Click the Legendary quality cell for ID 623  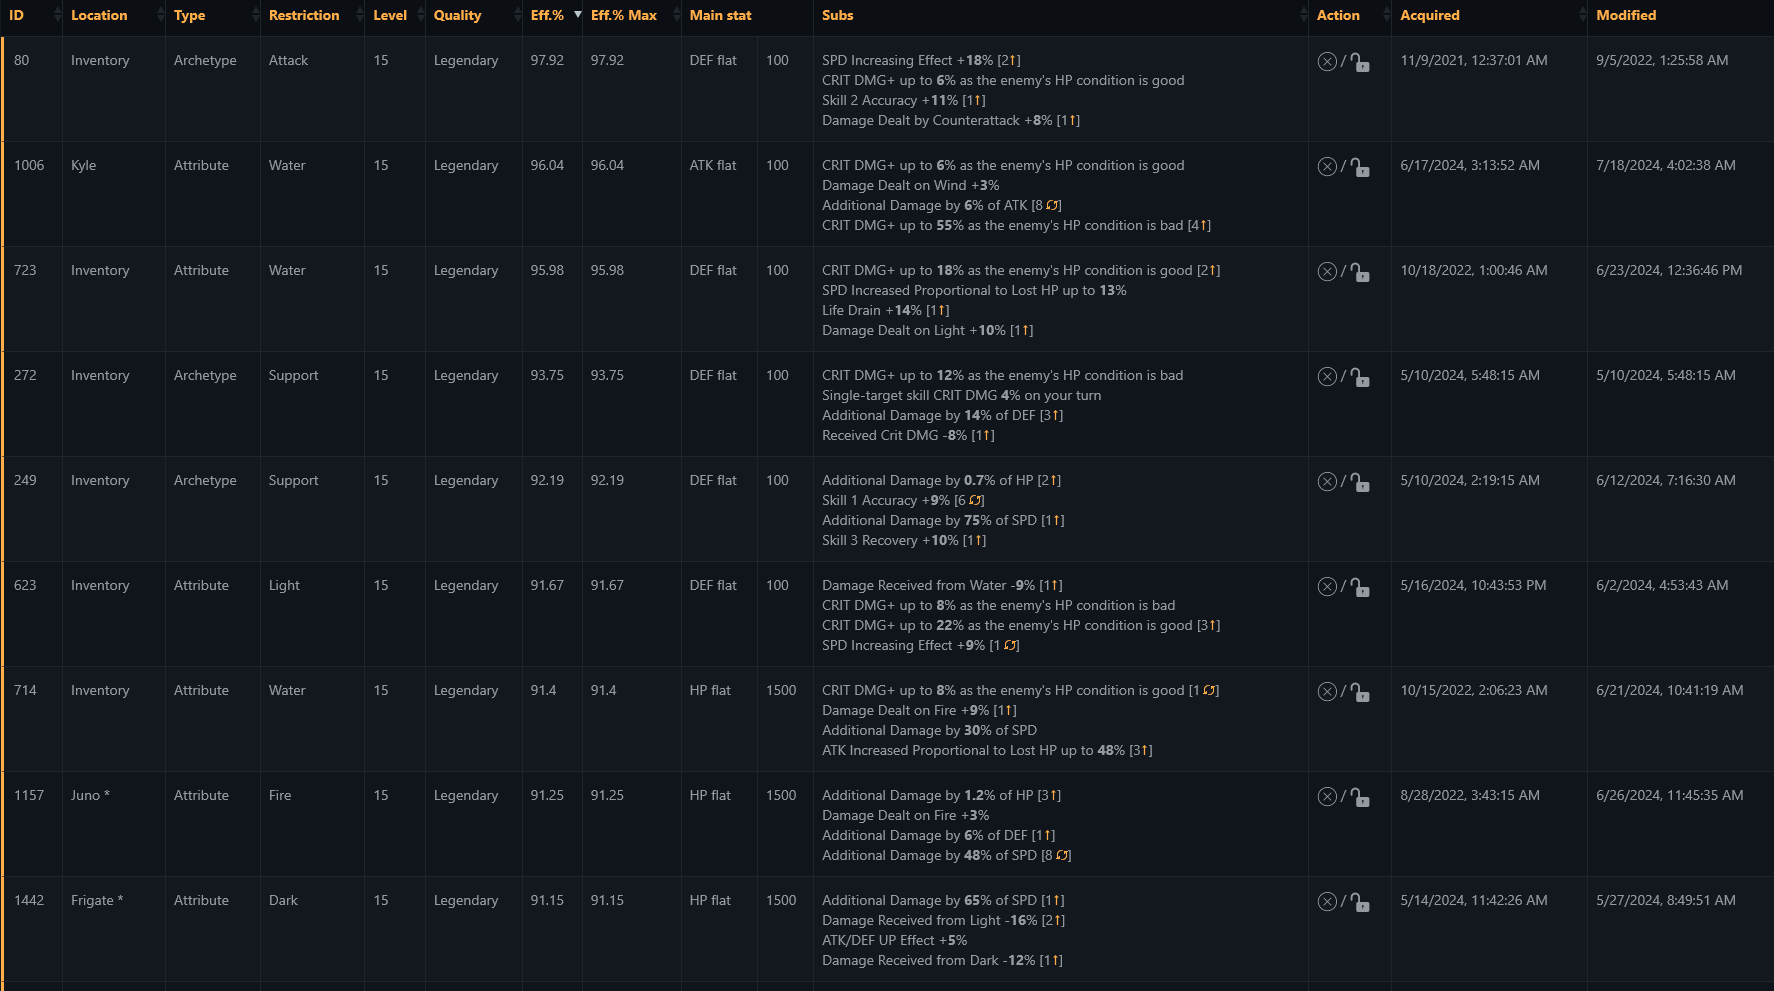(466, 585)
